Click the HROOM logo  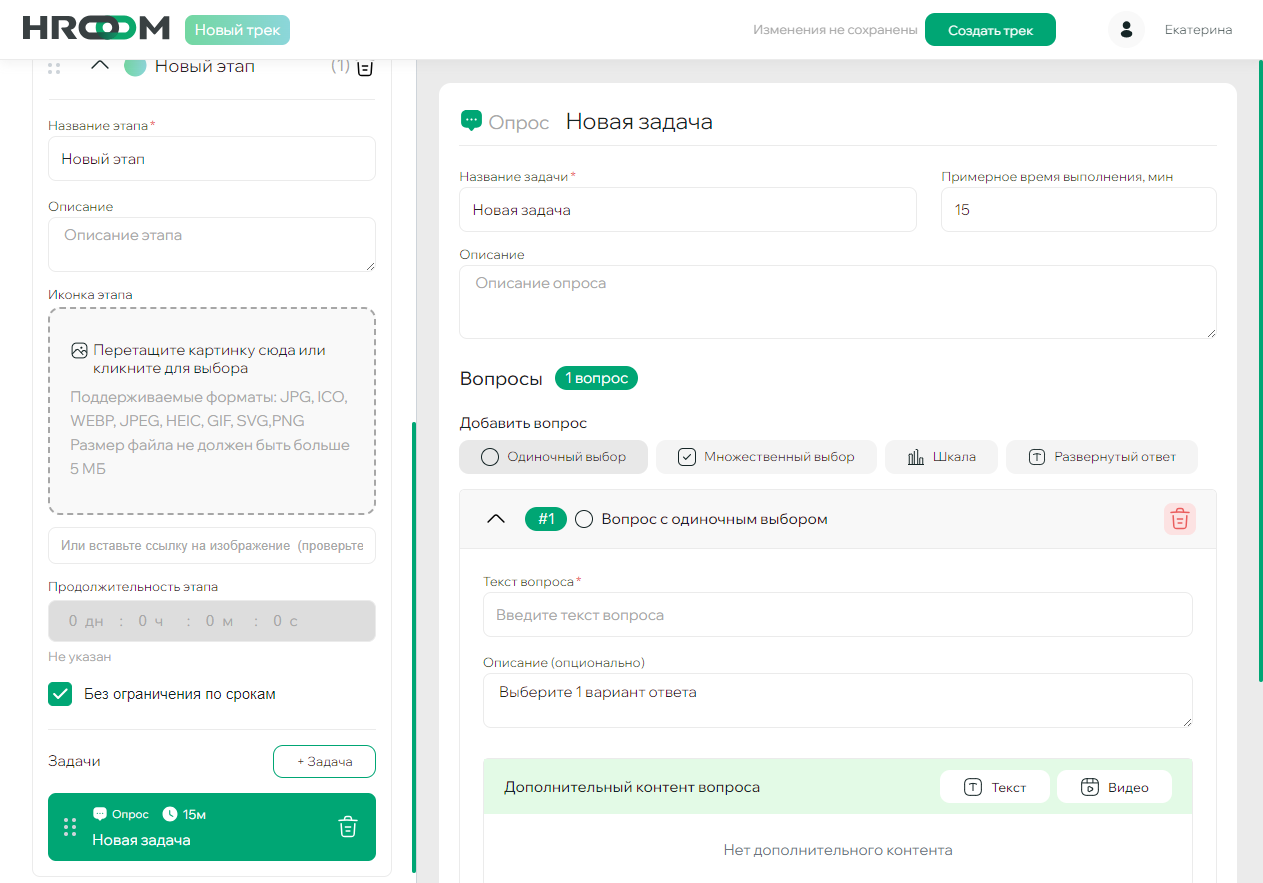(95, 29)
